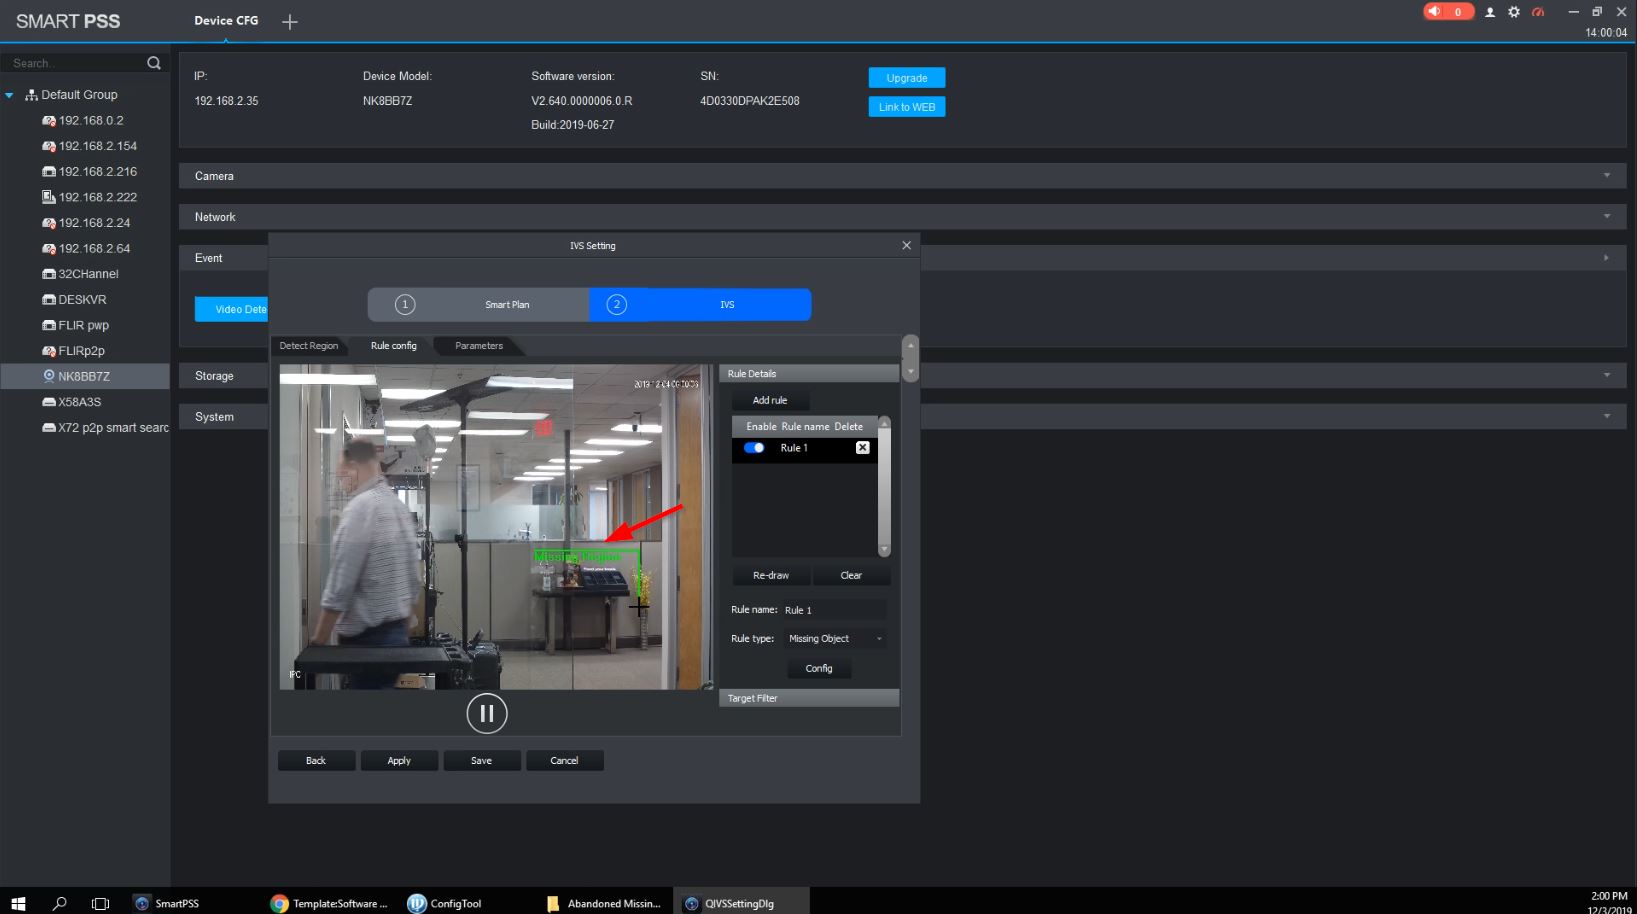Pause the video preview

[487, 713]
